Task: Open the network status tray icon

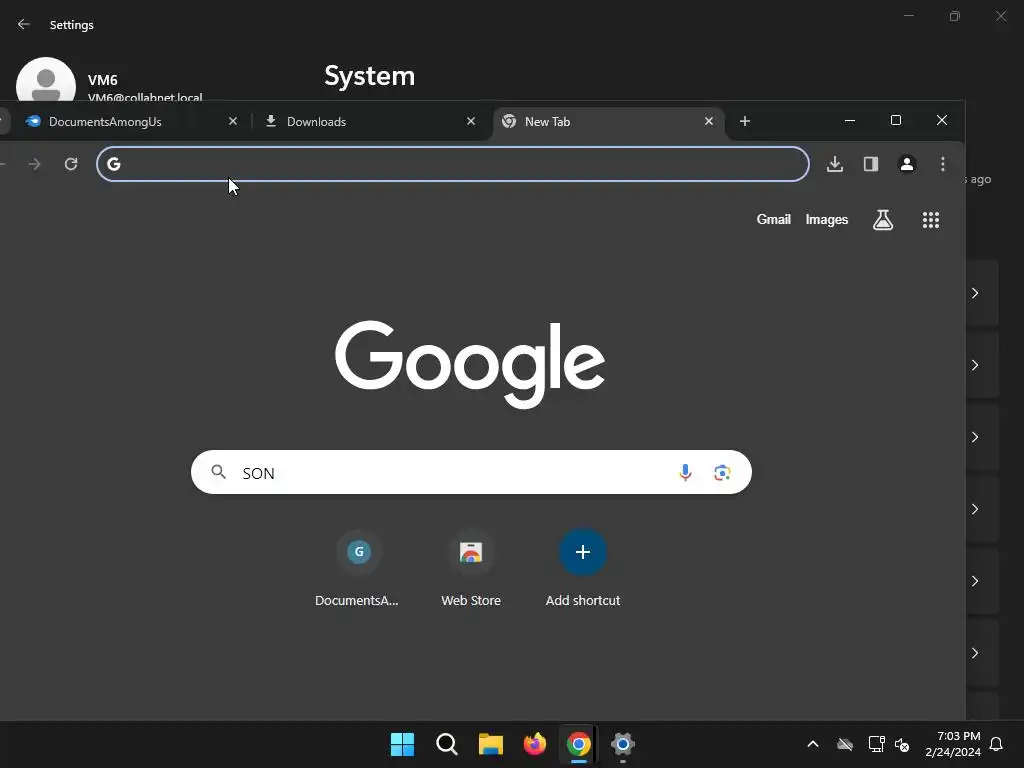Action: click(x=876, y=744)
